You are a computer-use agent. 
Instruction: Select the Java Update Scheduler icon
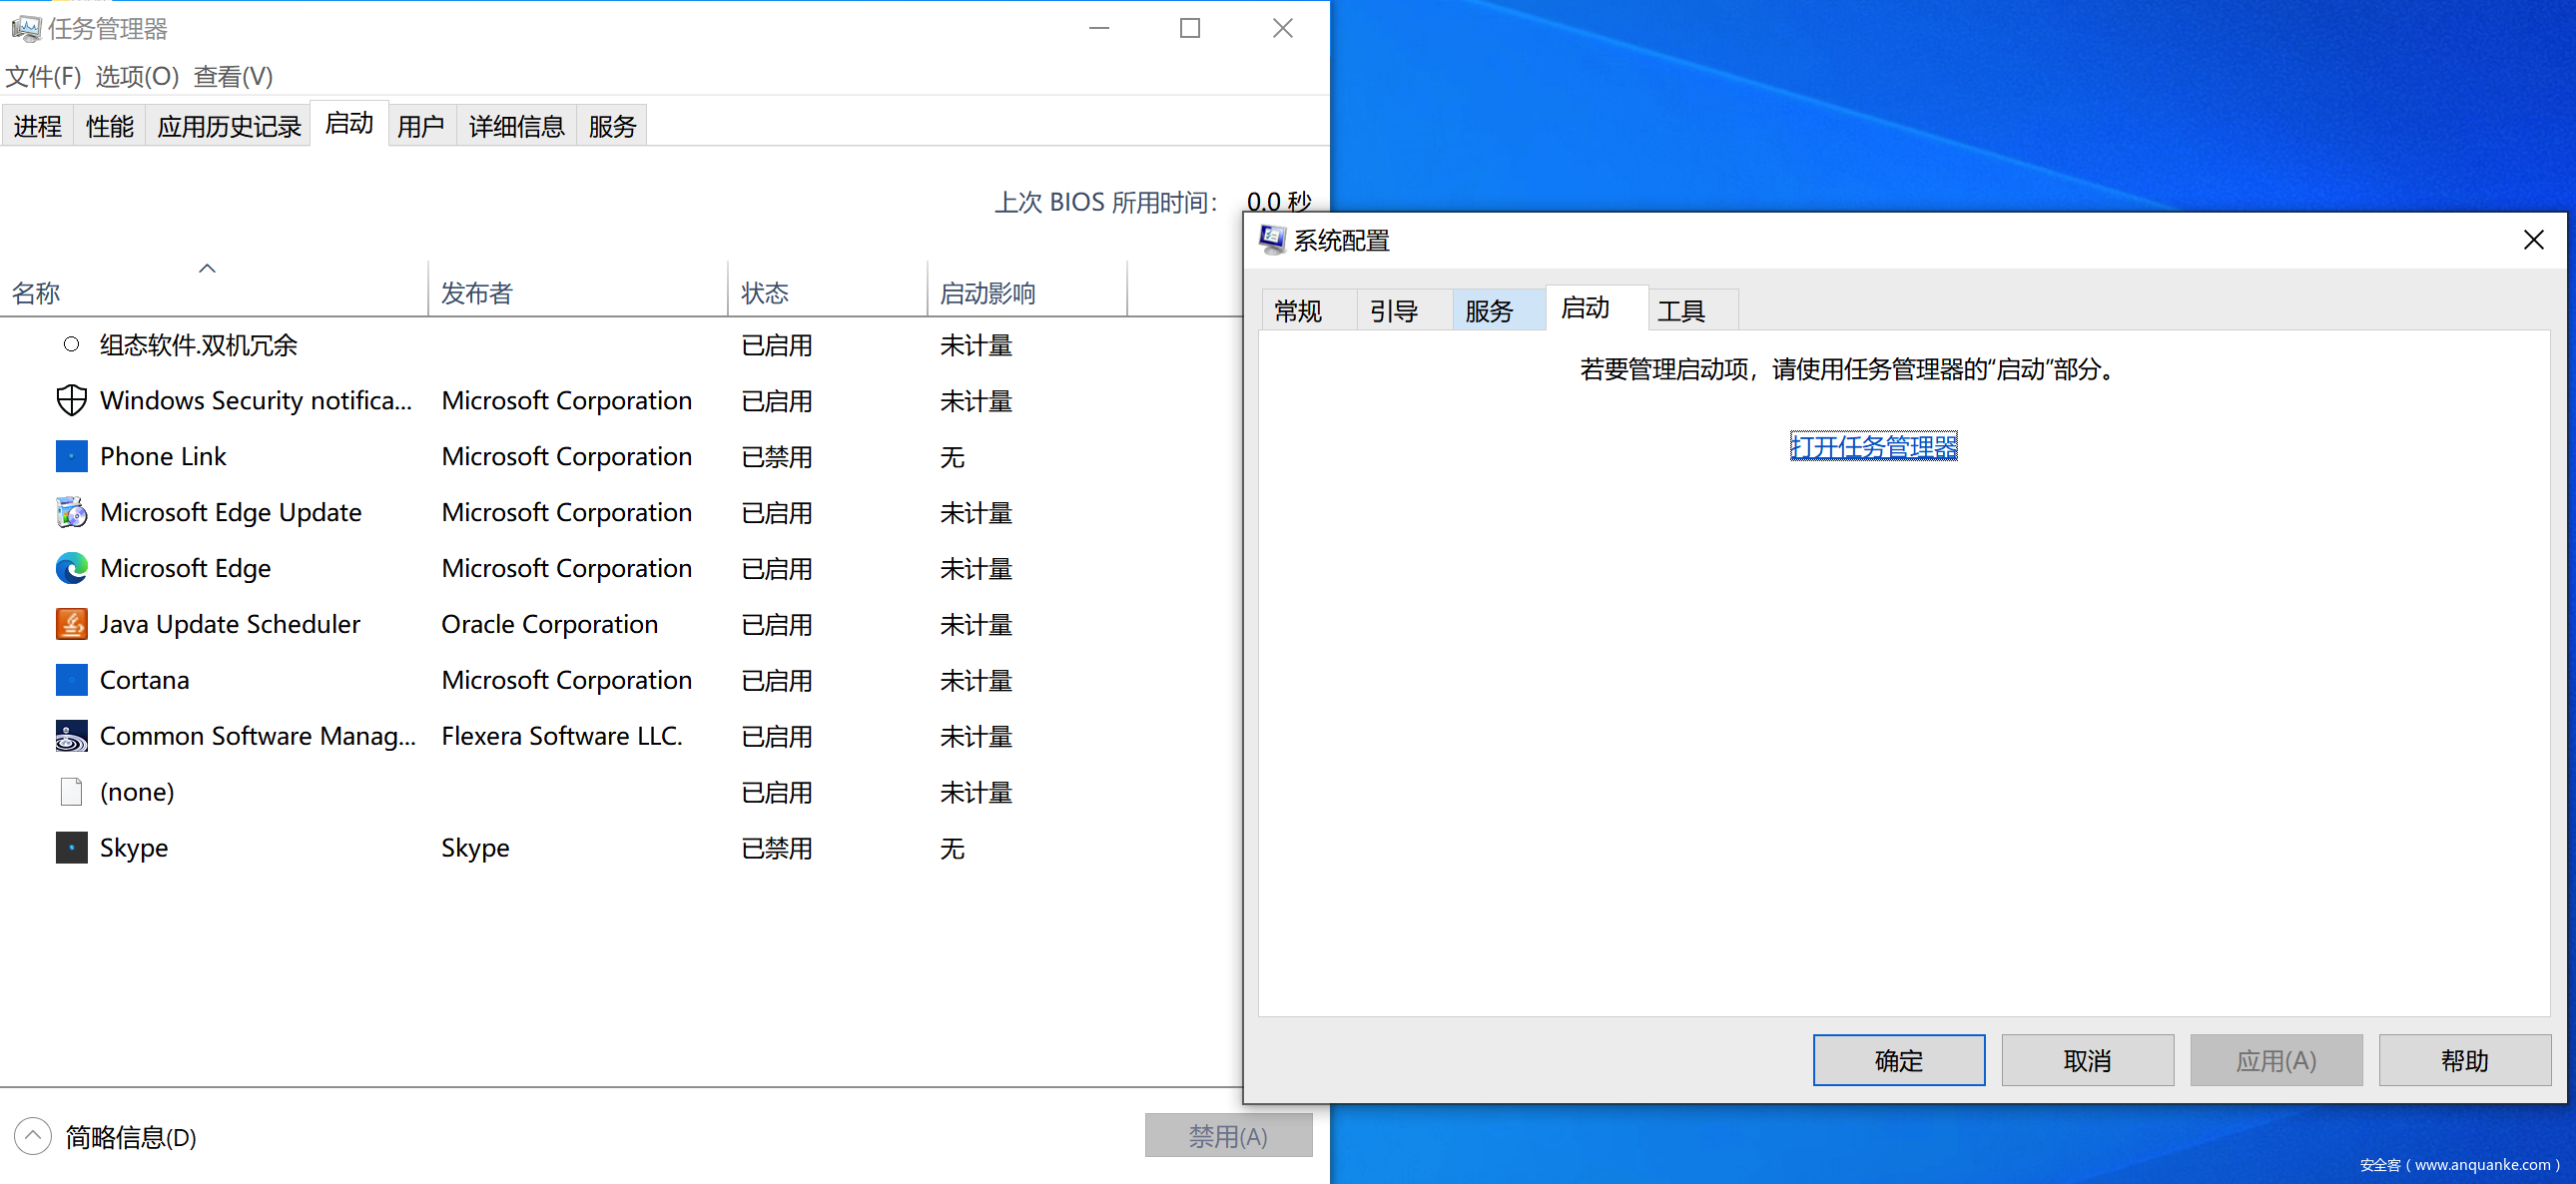tap(71, 625)
